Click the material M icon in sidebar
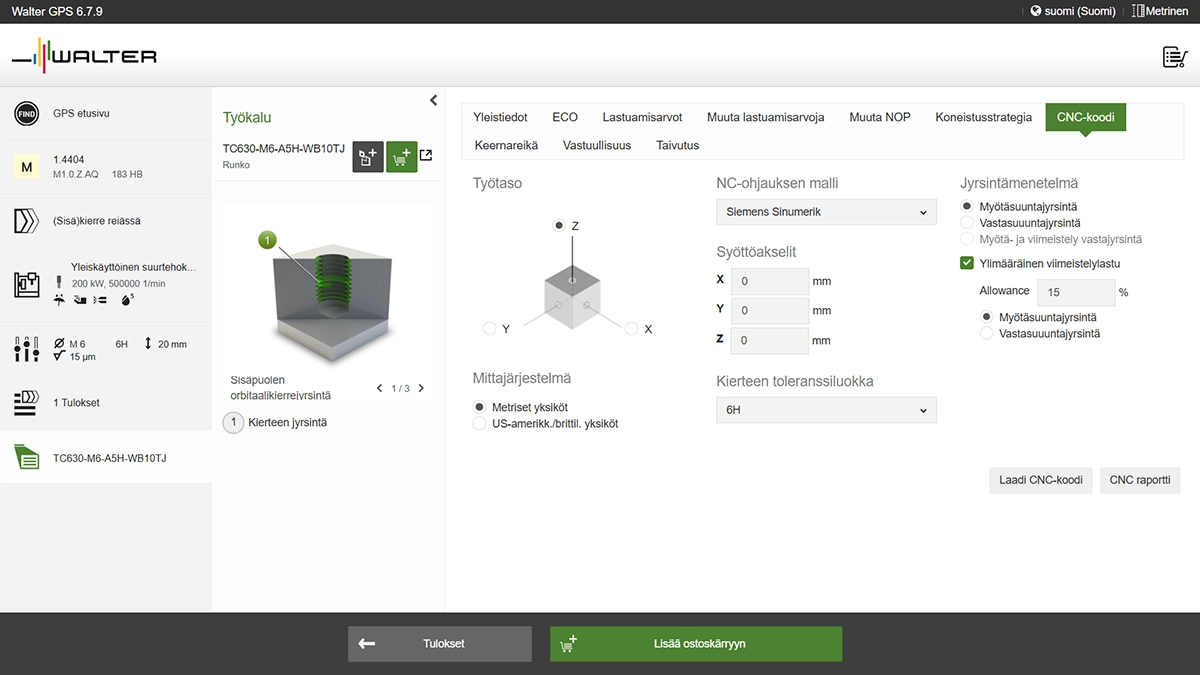 coord(27,166)
